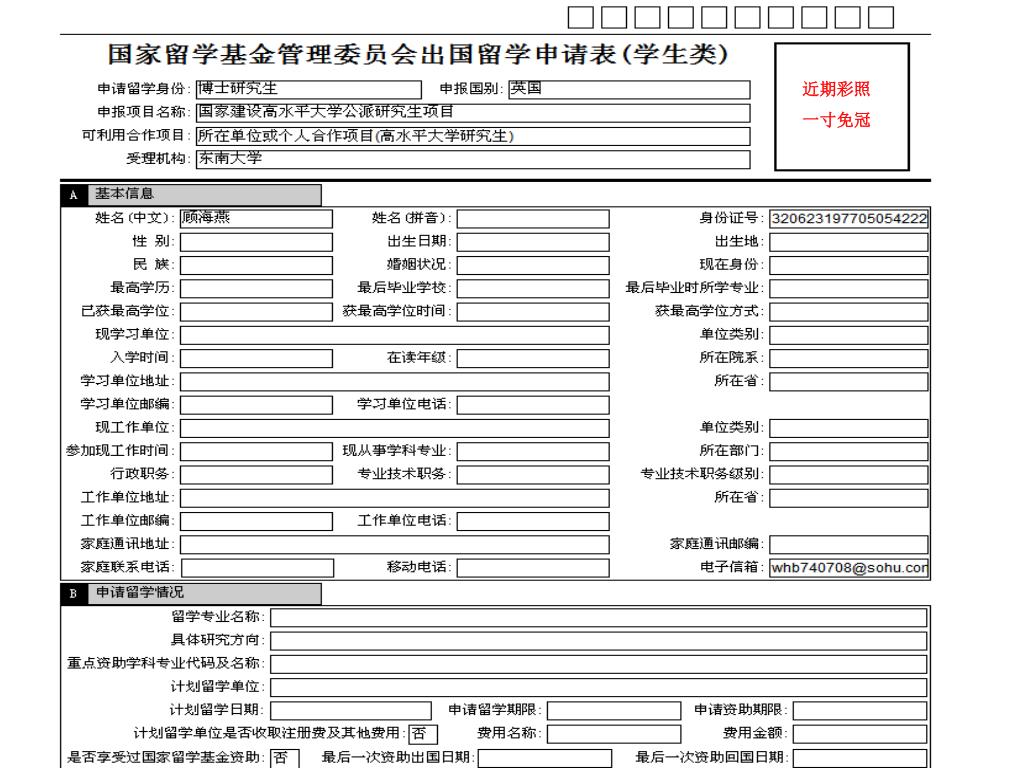Select the 家庭通讯地址 input field
Viewport: 1024px width, 768px height.
(394, 545)
